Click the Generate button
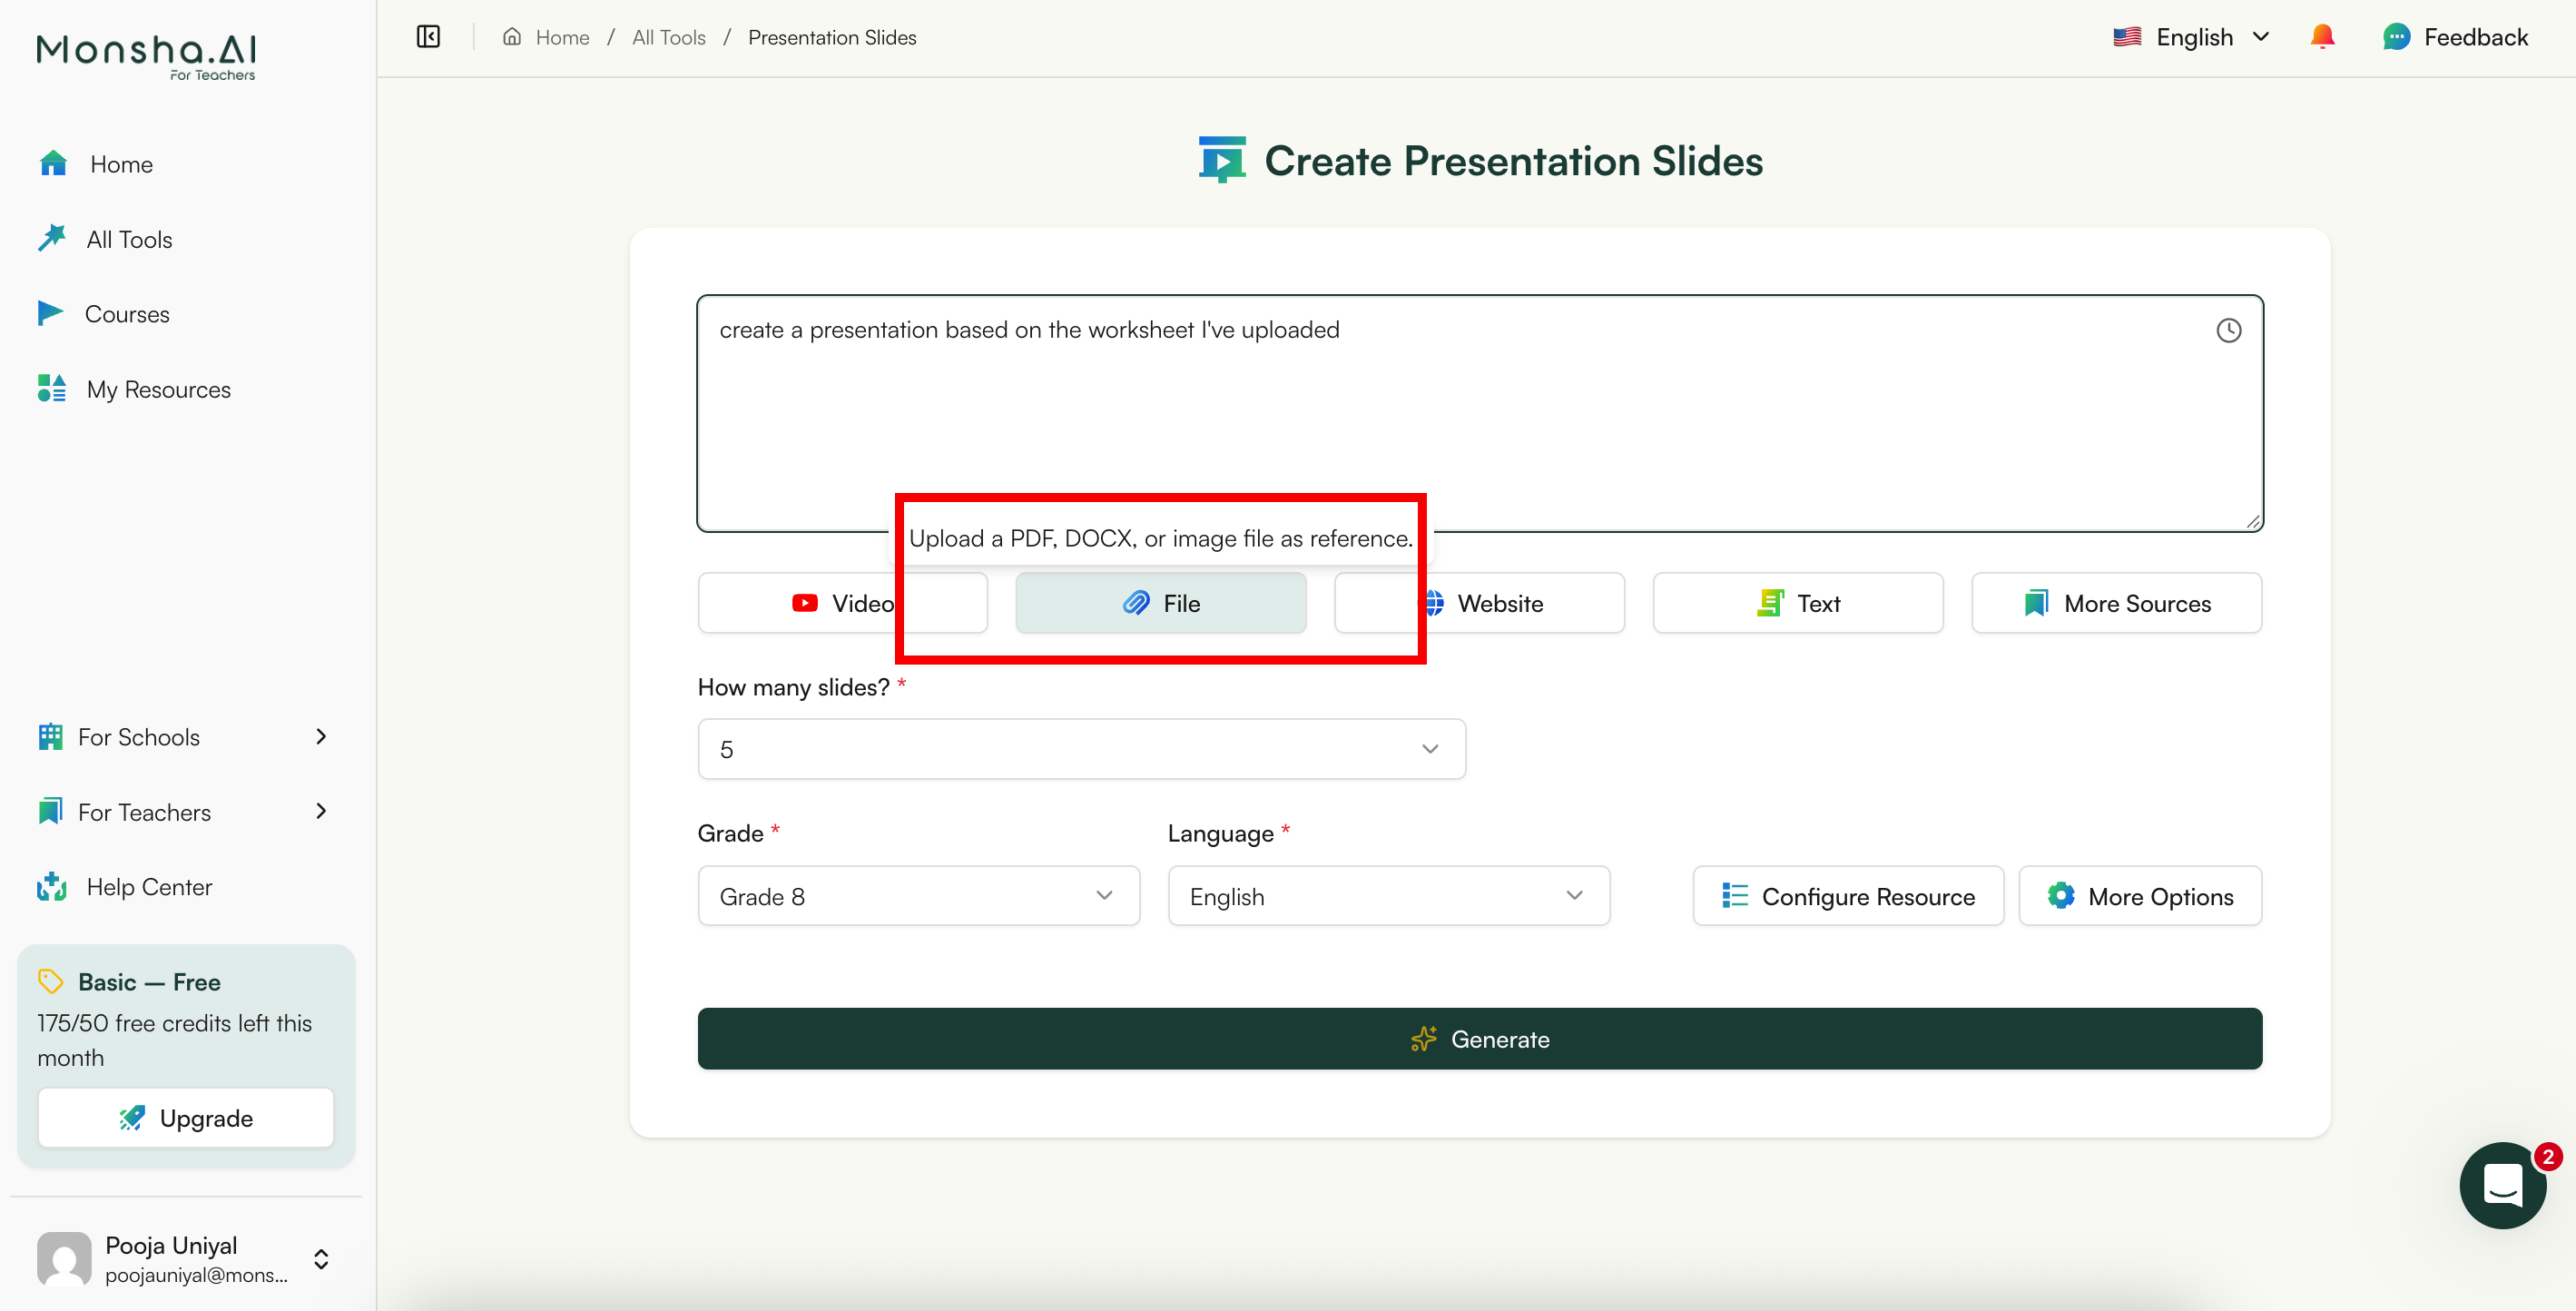The height and width of the screenshot is (1311, 2576). (1479, 1038)
